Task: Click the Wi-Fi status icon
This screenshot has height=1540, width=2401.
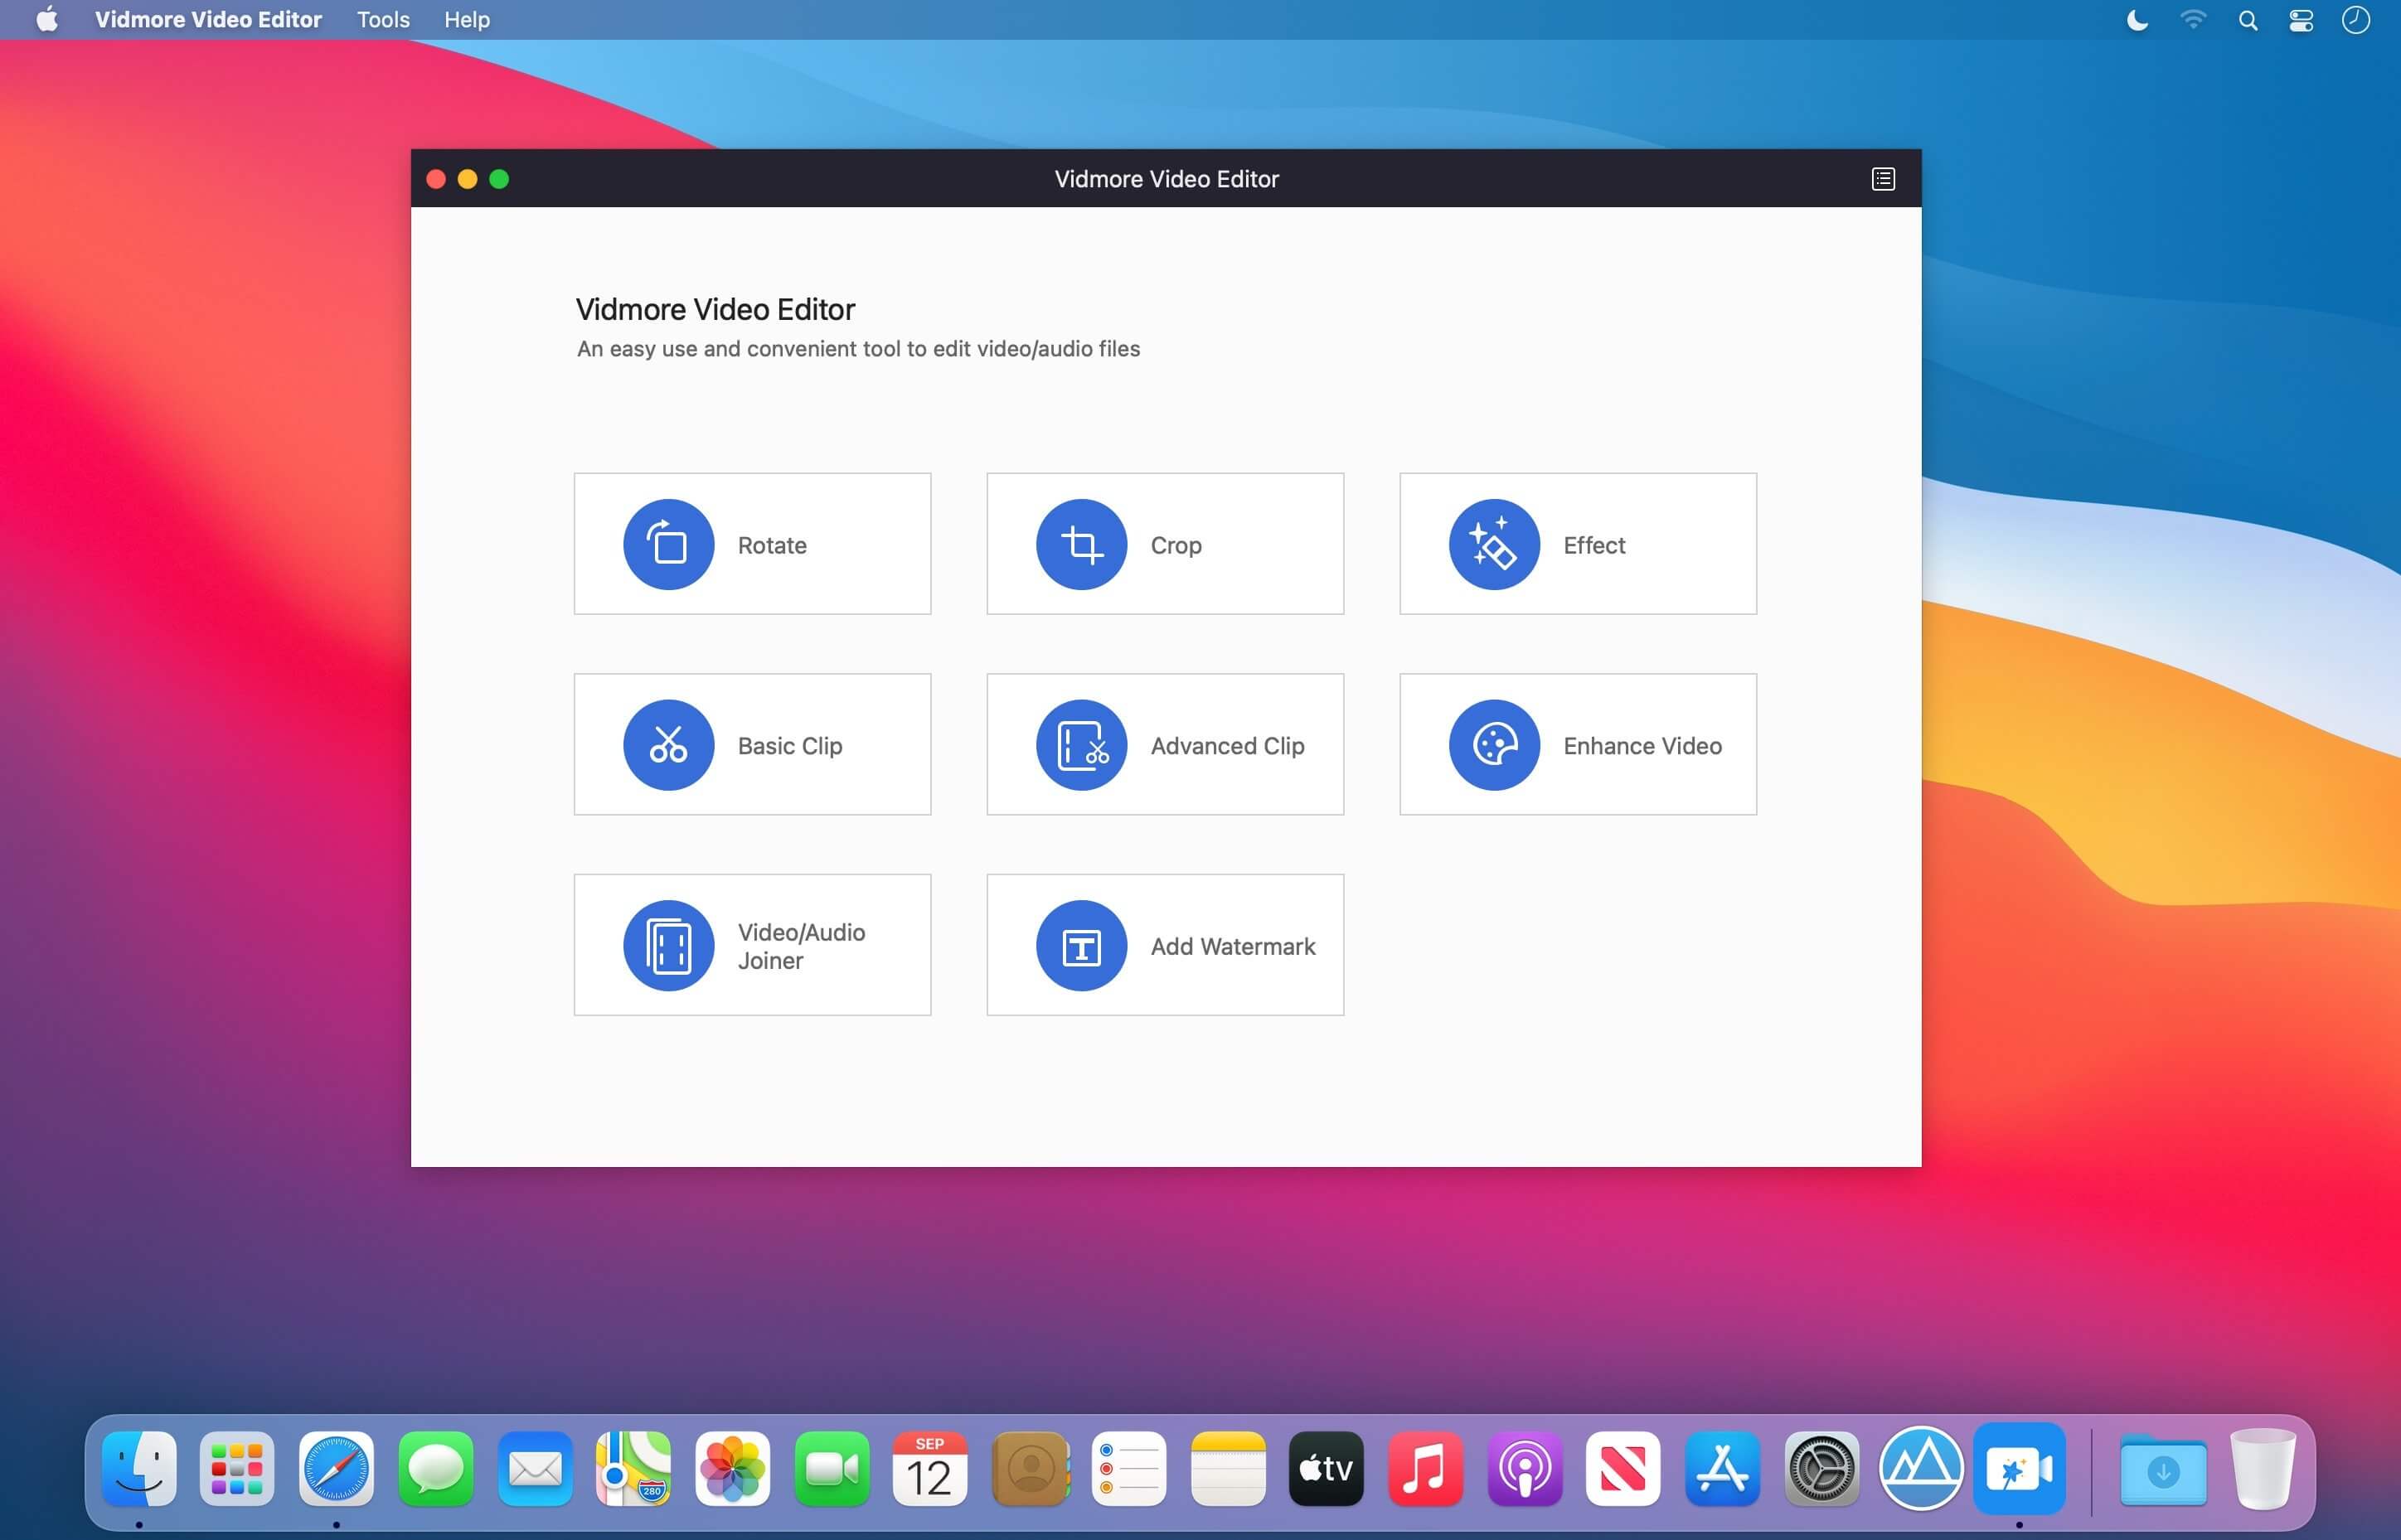Action: tap(2192, 20)
